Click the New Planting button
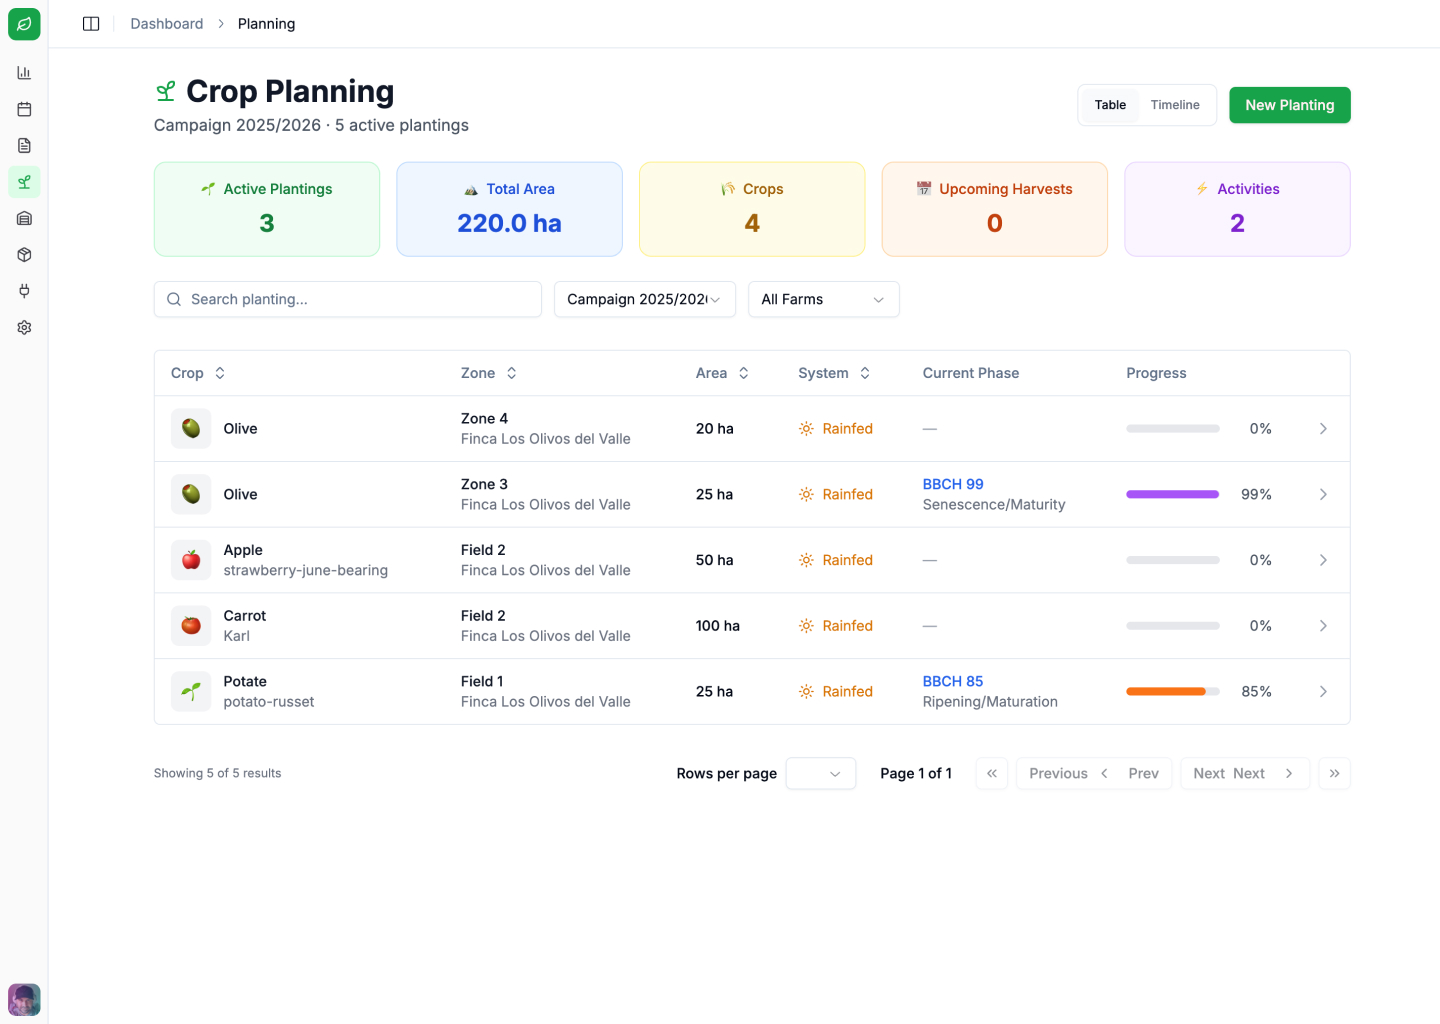This screenshot has height=1024, width=1440. pos(1289,104)
